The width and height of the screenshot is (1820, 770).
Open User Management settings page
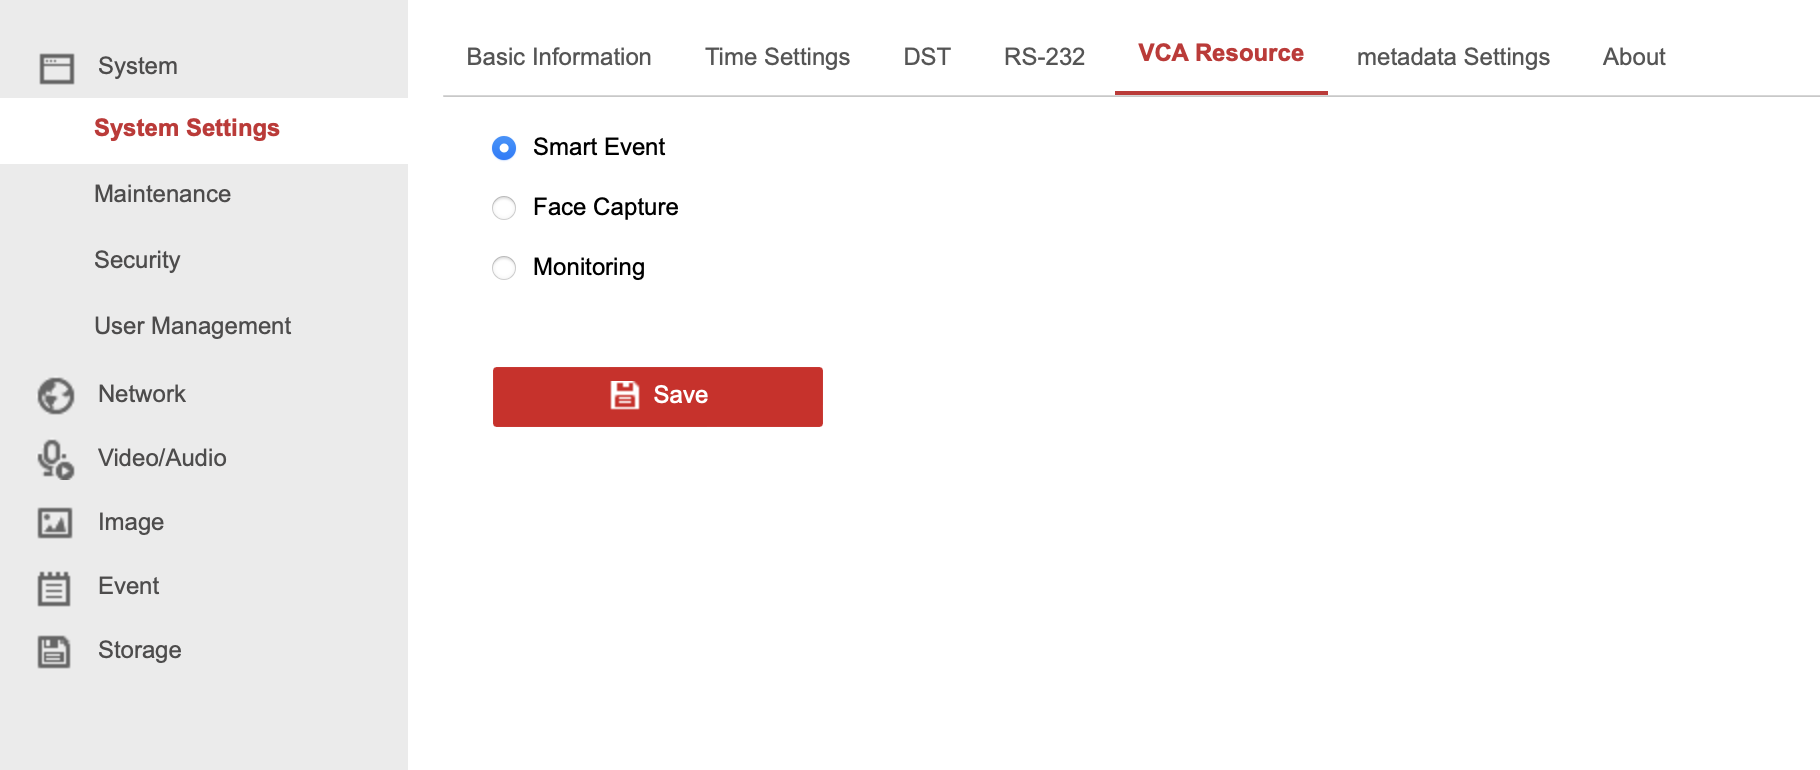click(193, 326)
